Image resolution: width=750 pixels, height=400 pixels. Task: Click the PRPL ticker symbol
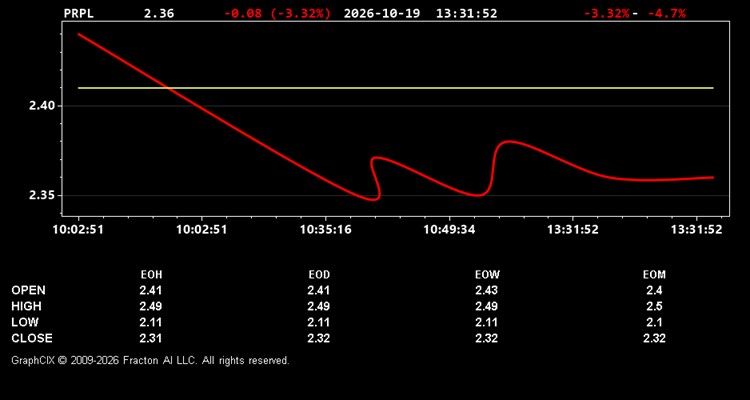(x=78, y=13)
